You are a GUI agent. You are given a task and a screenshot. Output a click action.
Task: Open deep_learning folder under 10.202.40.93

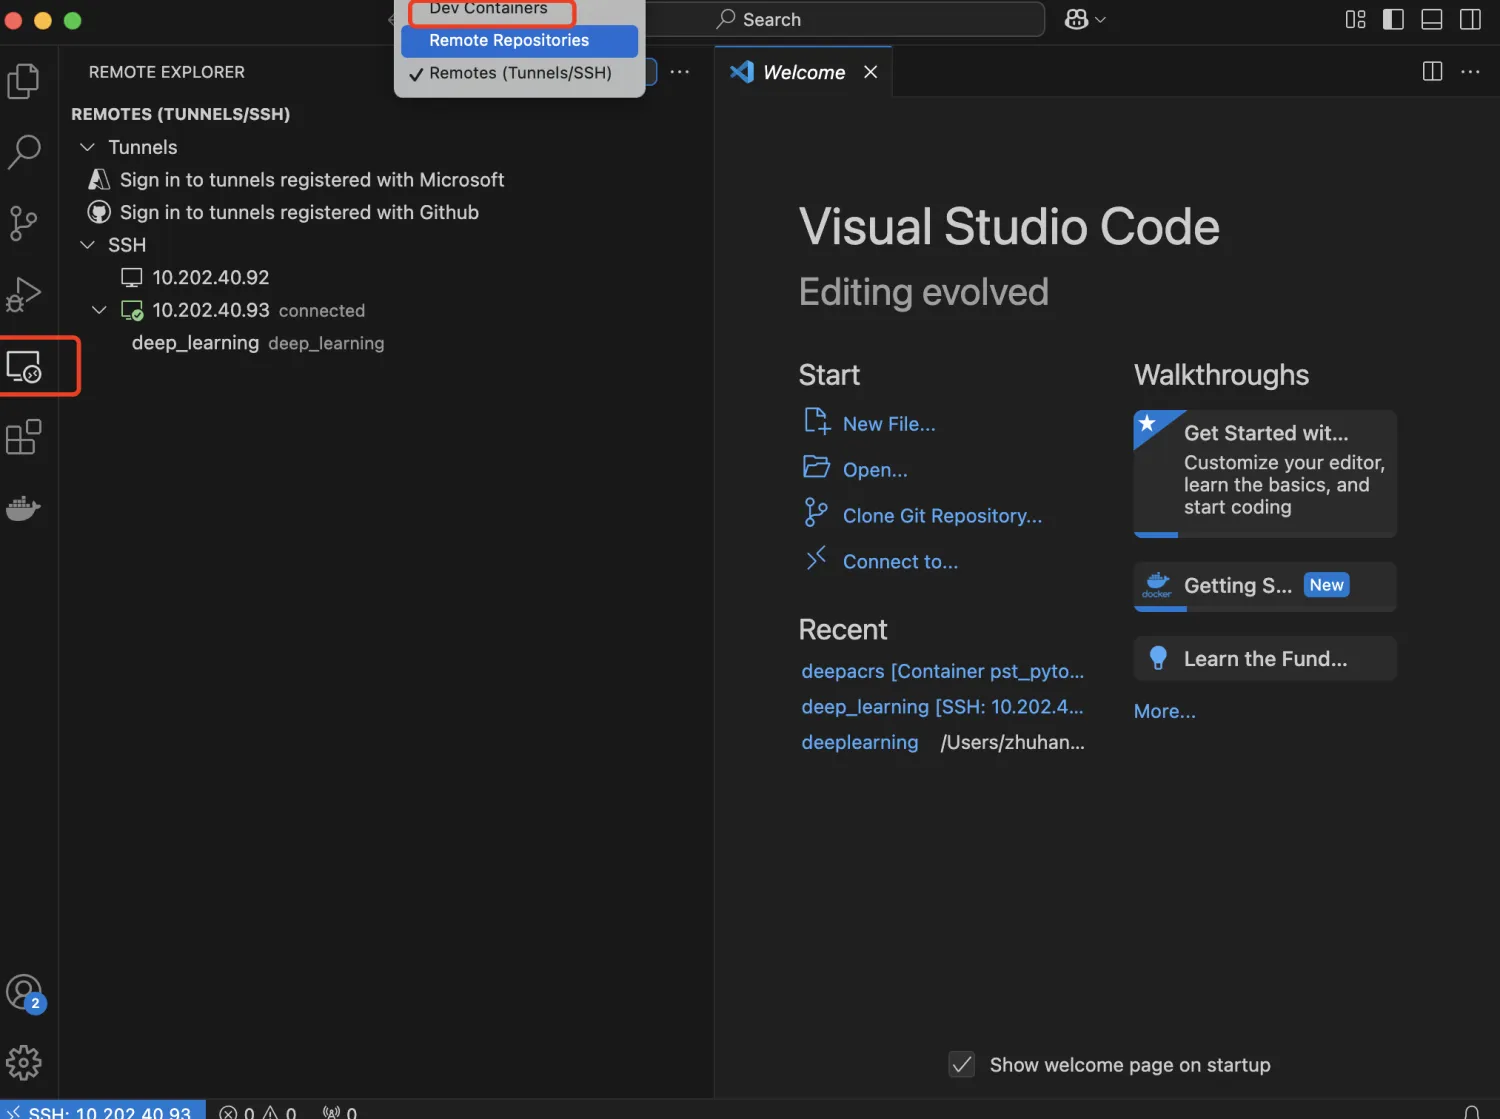point(195,343)
